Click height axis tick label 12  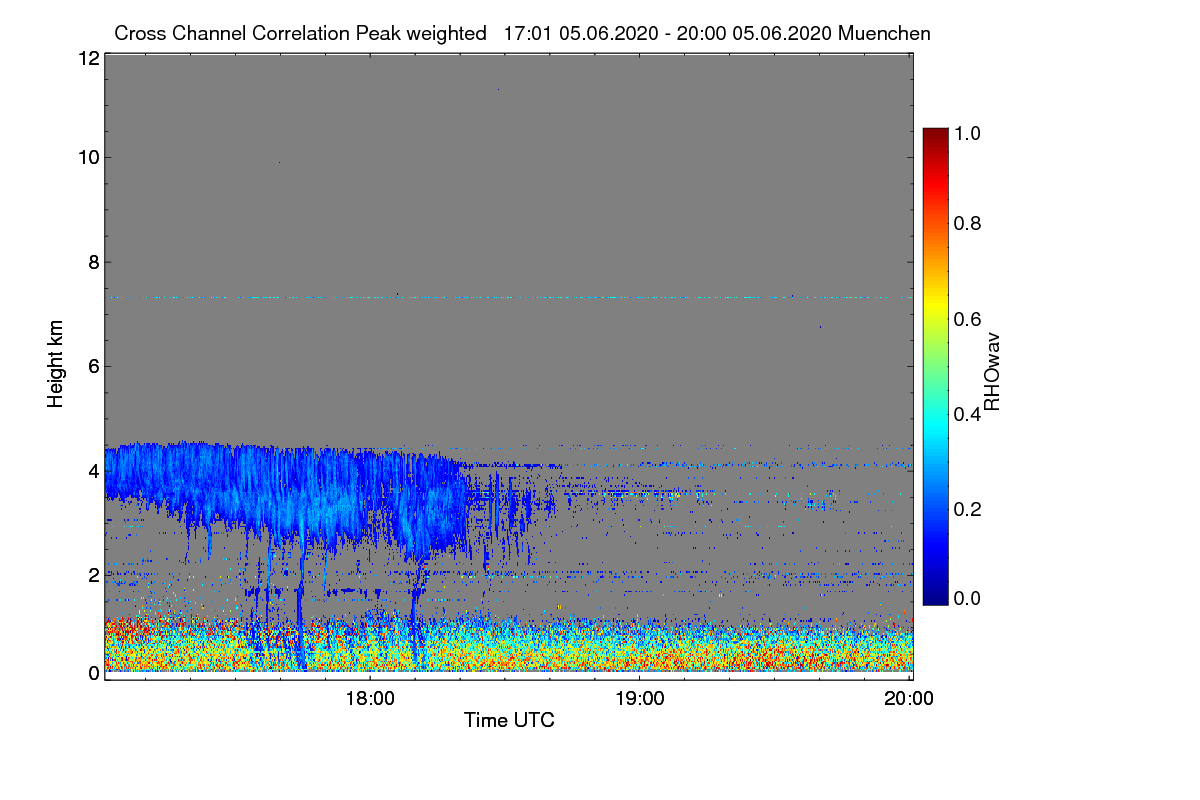pos(88,58)
